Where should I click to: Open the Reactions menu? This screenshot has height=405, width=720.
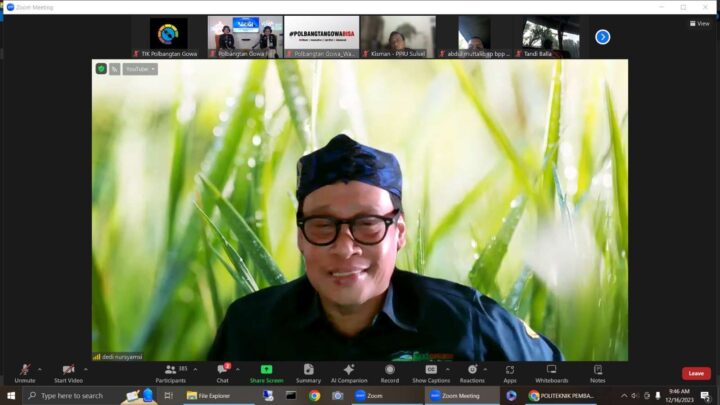472,373
